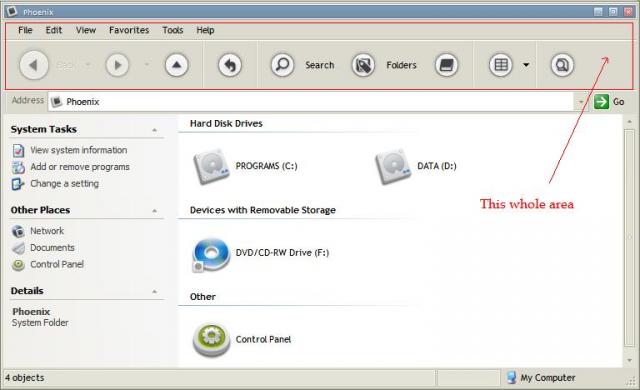Open the PROGRAMS (C:) drive icon
This screenshot has height=390, width=640.
pos(211,166)
